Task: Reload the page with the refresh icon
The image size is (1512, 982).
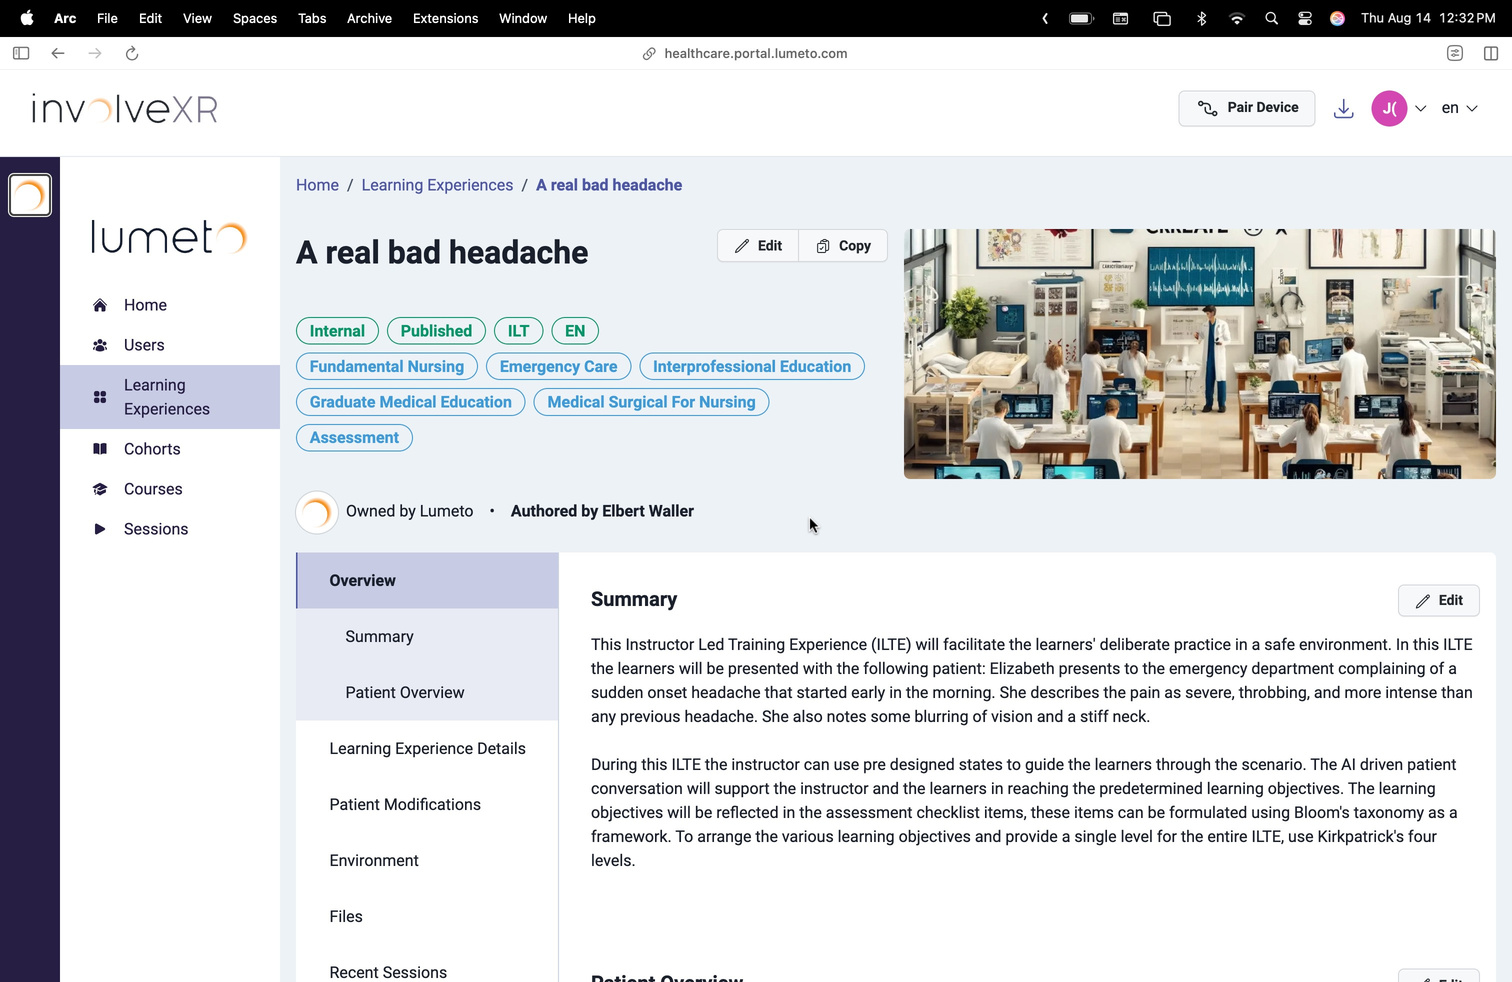Action: (x=132, y=53)
